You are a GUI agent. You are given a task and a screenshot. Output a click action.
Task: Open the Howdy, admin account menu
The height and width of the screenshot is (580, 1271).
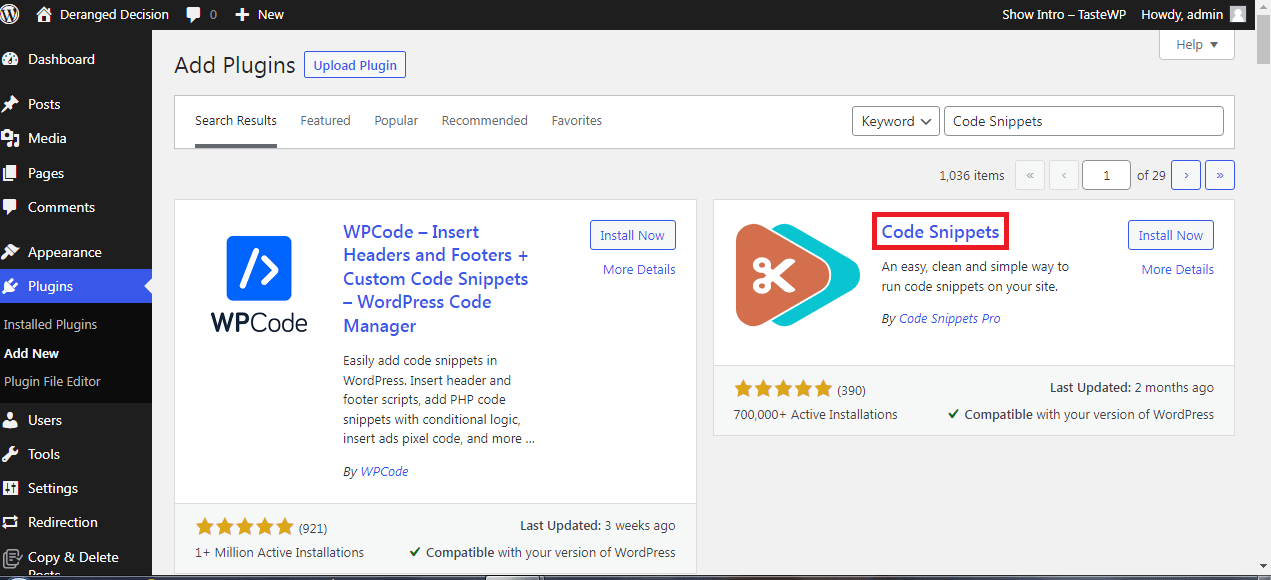coord(1192,14)
